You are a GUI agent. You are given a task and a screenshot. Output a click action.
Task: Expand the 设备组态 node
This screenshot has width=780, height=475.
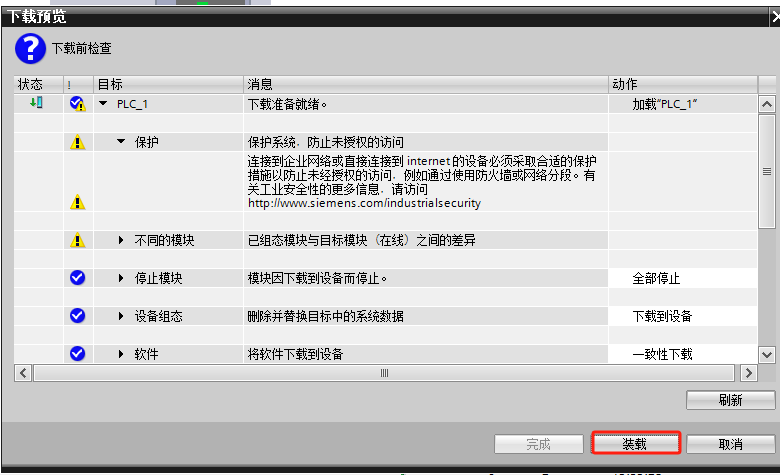(121, 316)
